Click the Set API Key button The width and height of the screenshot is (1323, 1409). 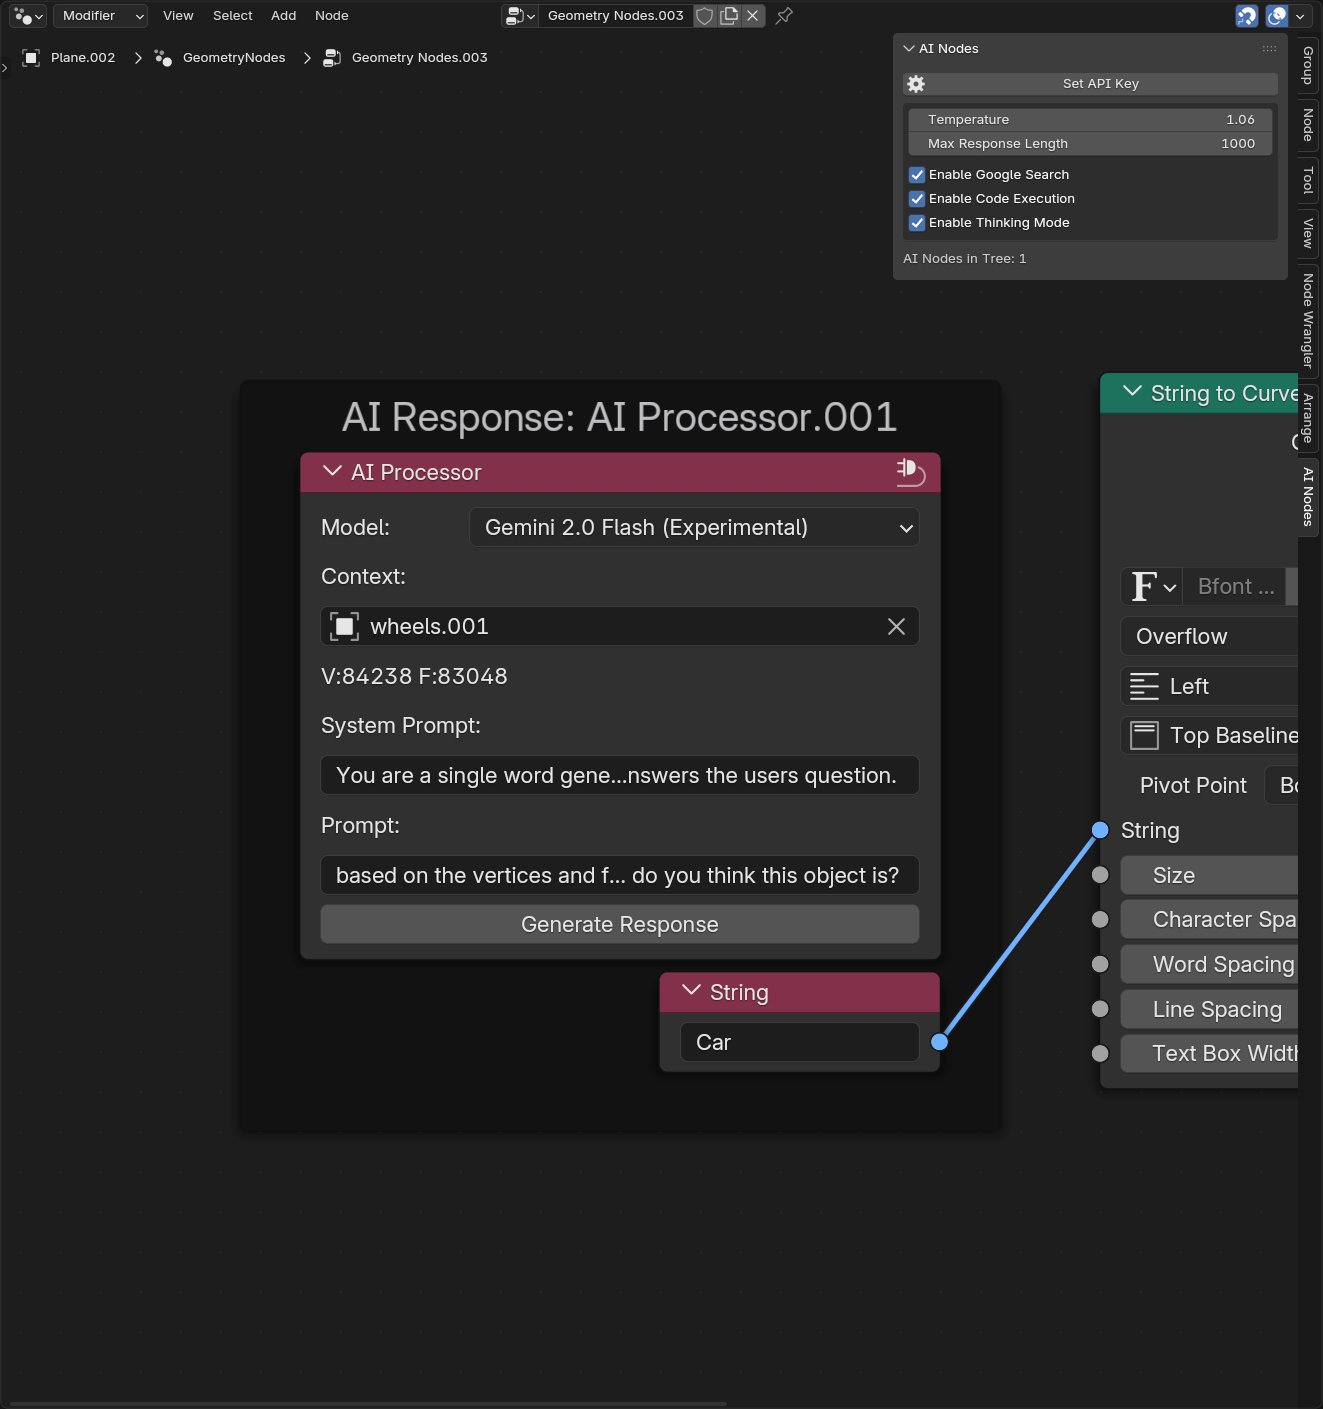(x=1100, y=84)
